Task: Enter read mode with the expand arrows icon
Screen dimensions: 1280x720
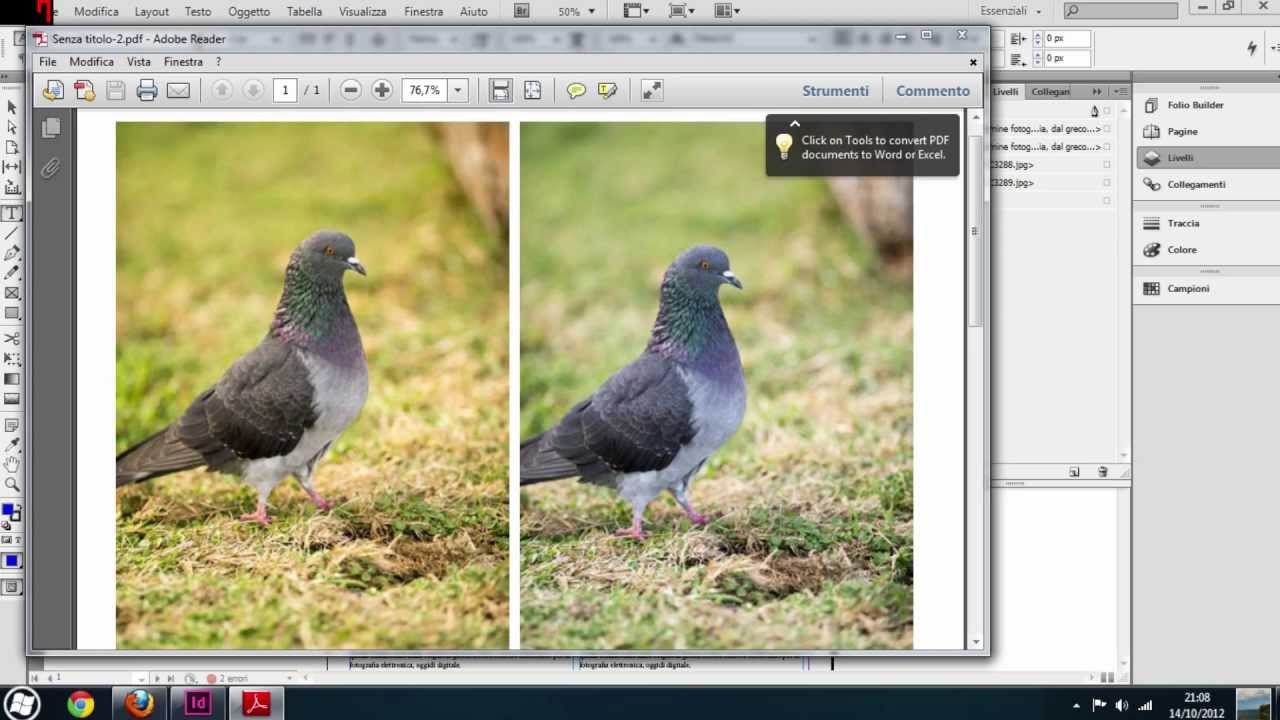Action: tap(652, 90)
